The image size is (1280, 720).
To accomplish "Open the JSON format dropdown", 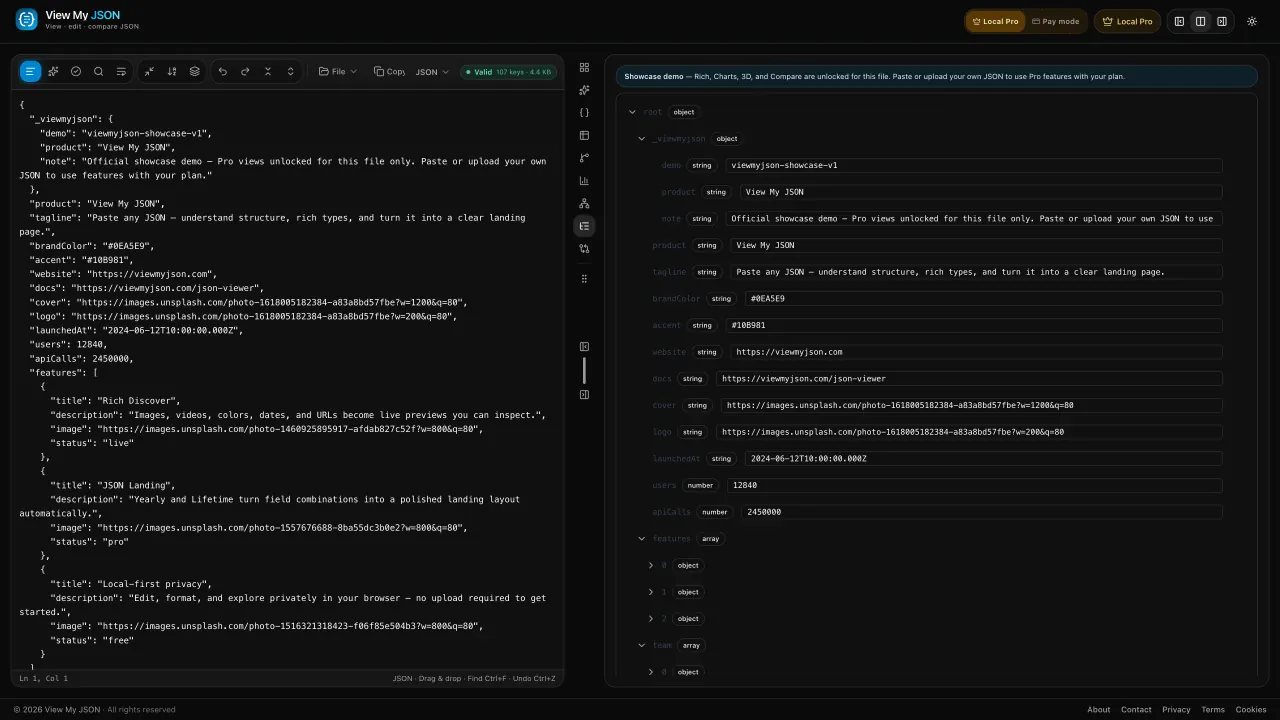I will (x=432, y=72).
